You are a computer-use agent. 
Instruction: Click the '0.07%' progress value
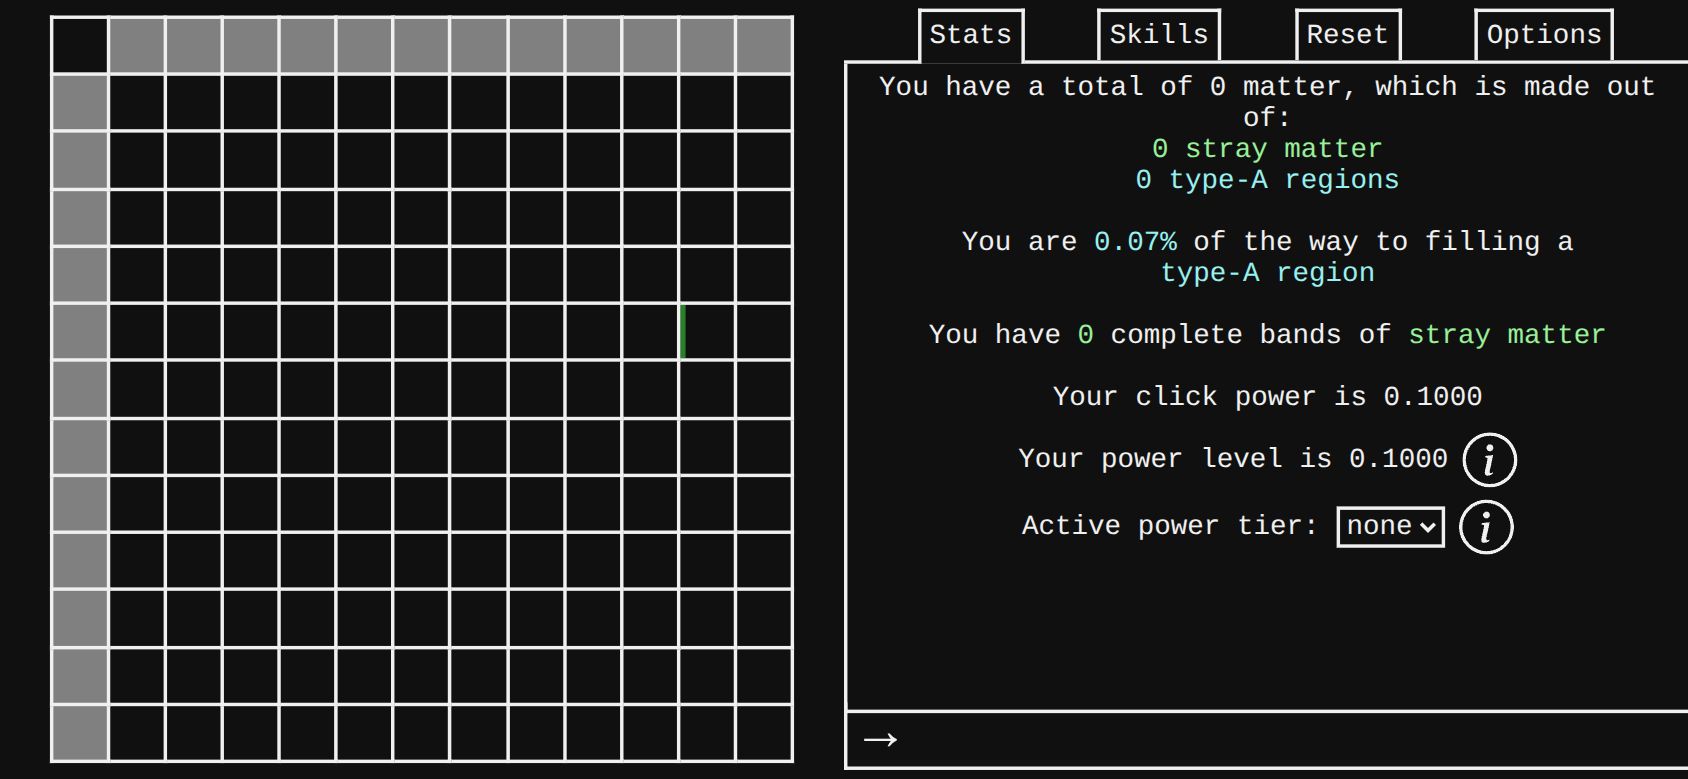point(1135,242)
